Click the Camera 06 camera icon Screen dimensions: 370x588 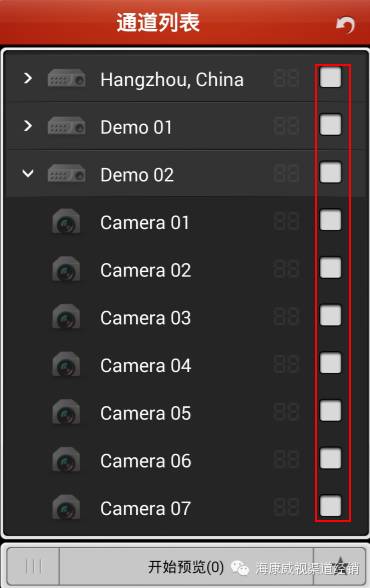[66, 460]
